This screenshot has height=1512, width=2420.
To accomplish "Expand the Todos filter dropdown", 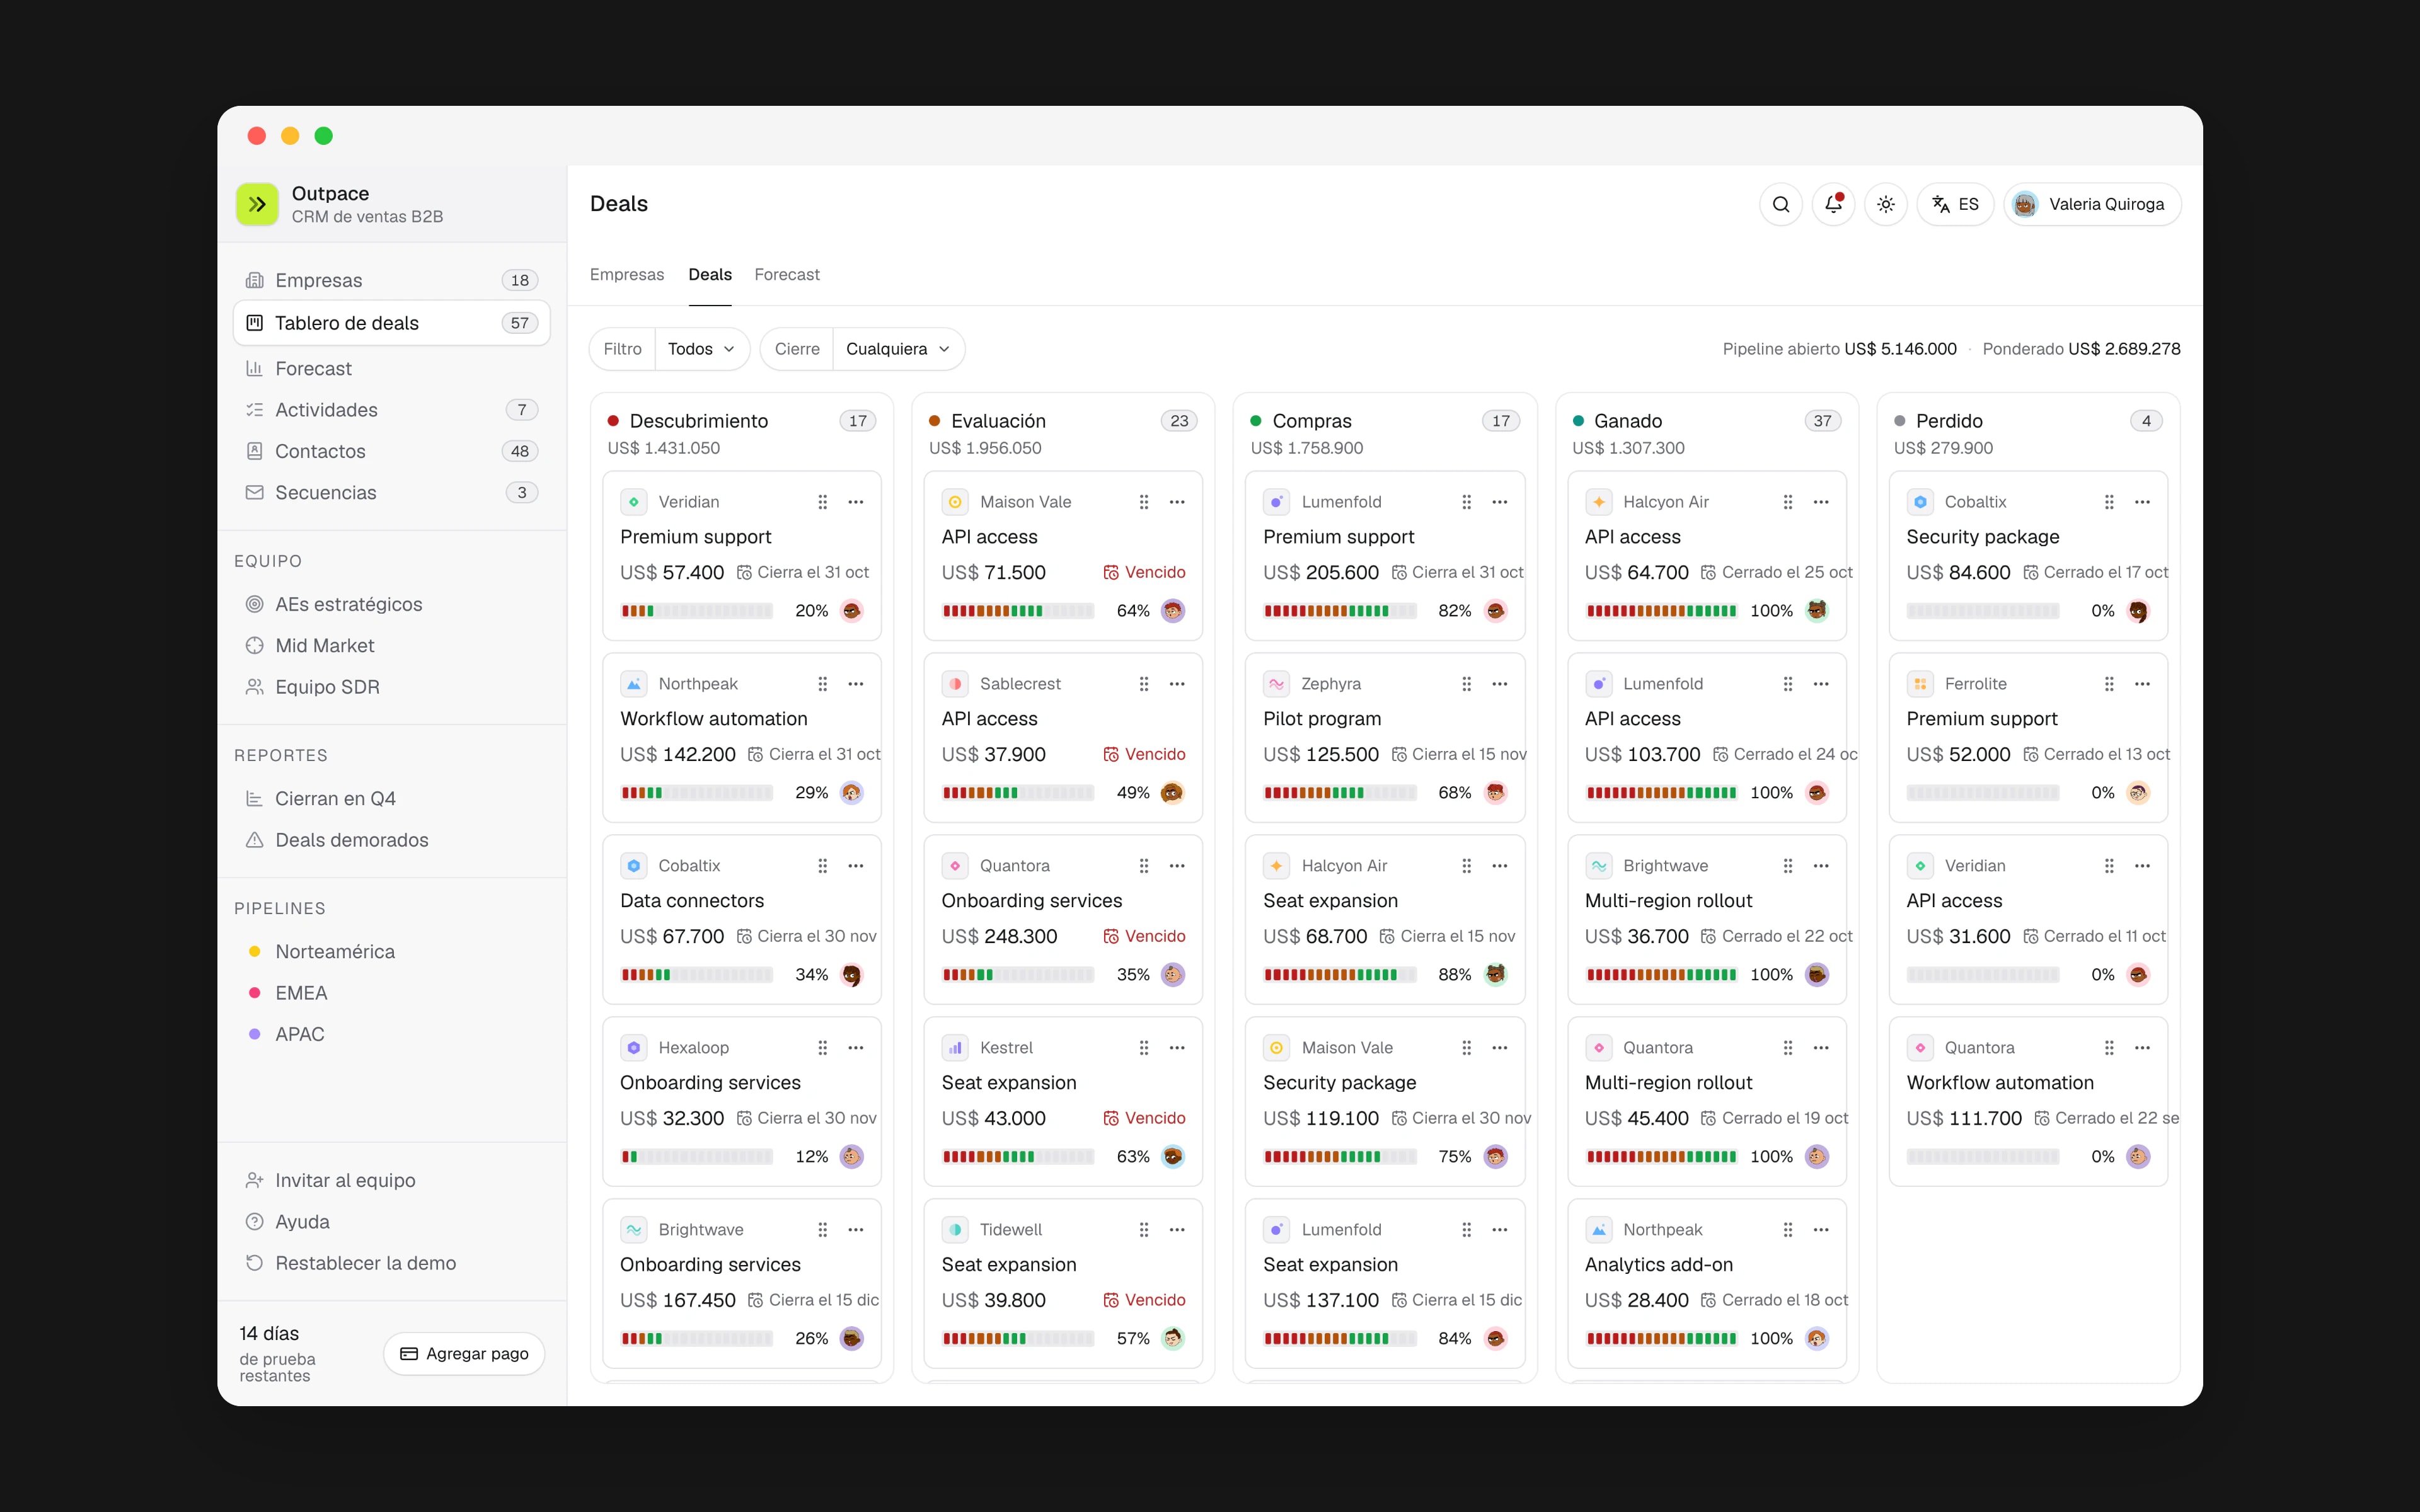I will [x=701, y=349].
